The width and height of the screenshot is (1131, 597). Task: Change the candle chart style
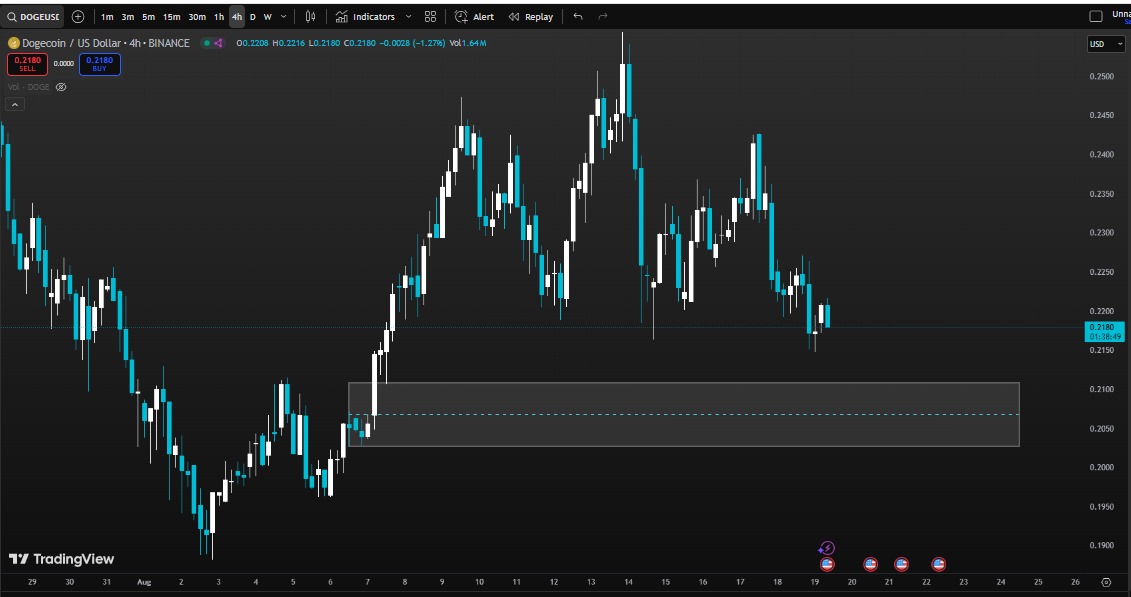pyautogui.click(x=310, y=17)
